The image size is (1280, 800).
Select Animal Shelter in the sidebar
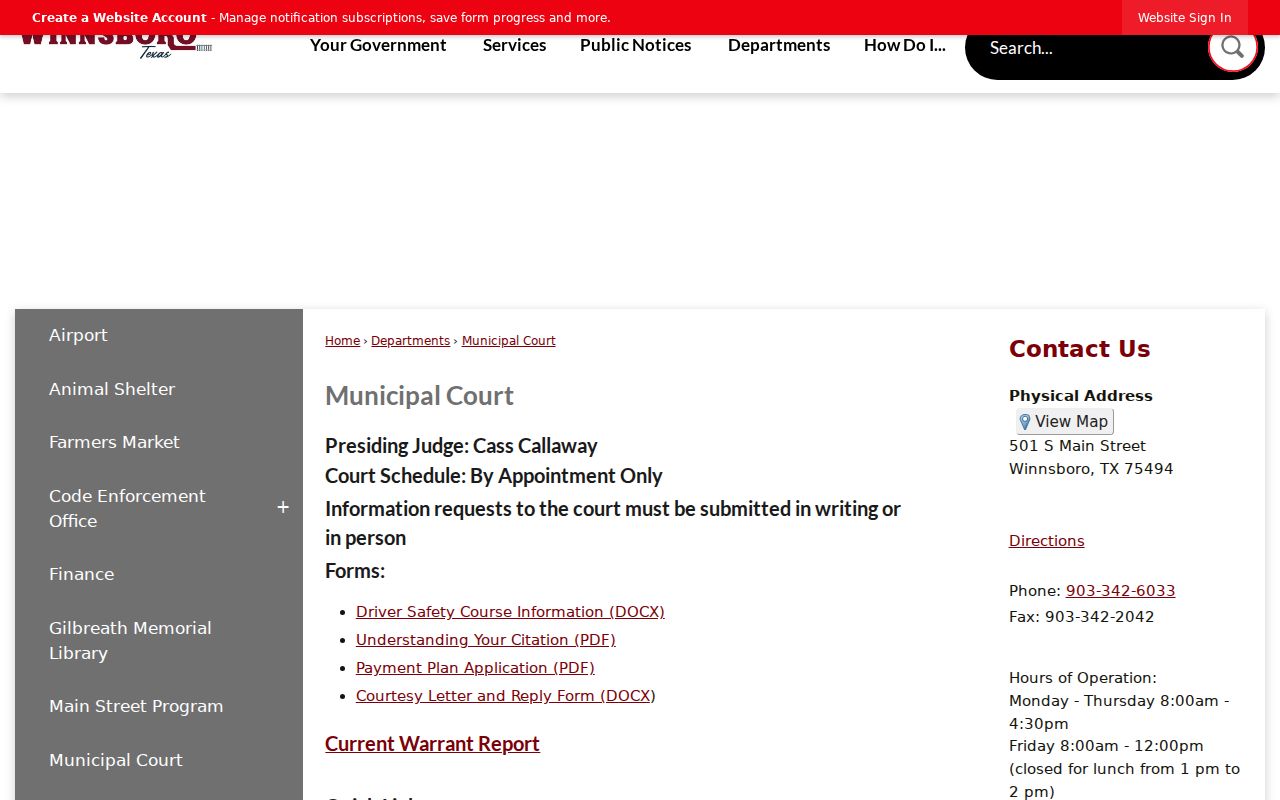pos(112,389)
